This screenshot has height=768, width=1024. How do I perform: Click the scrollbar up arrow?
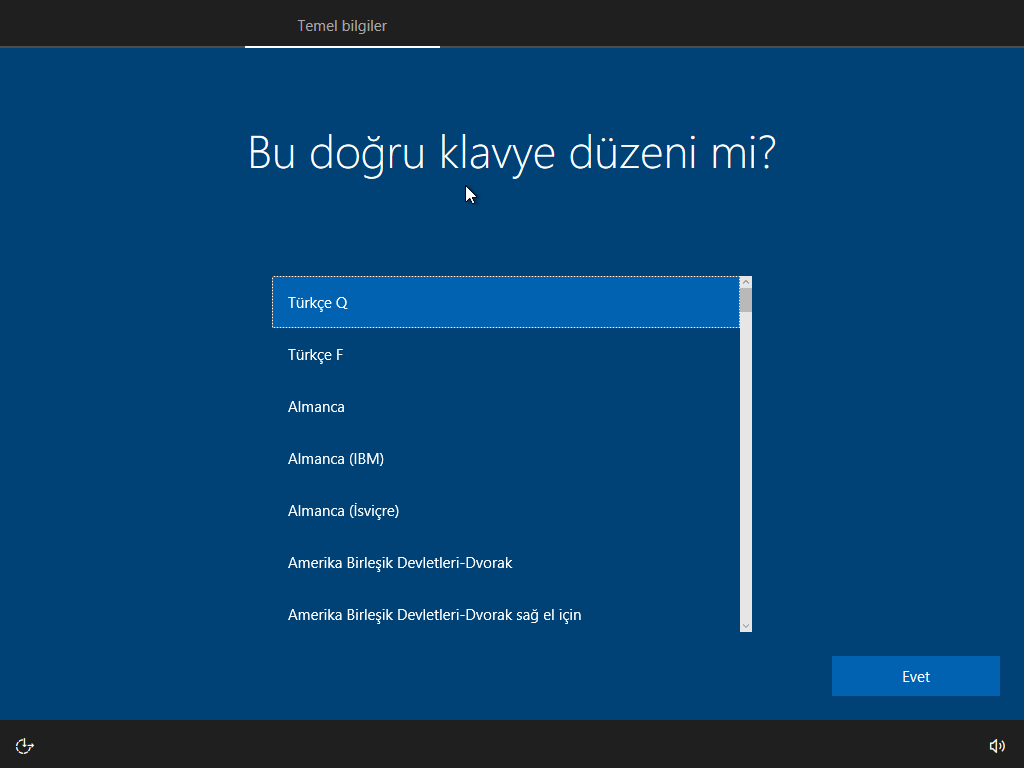point(745,282)
